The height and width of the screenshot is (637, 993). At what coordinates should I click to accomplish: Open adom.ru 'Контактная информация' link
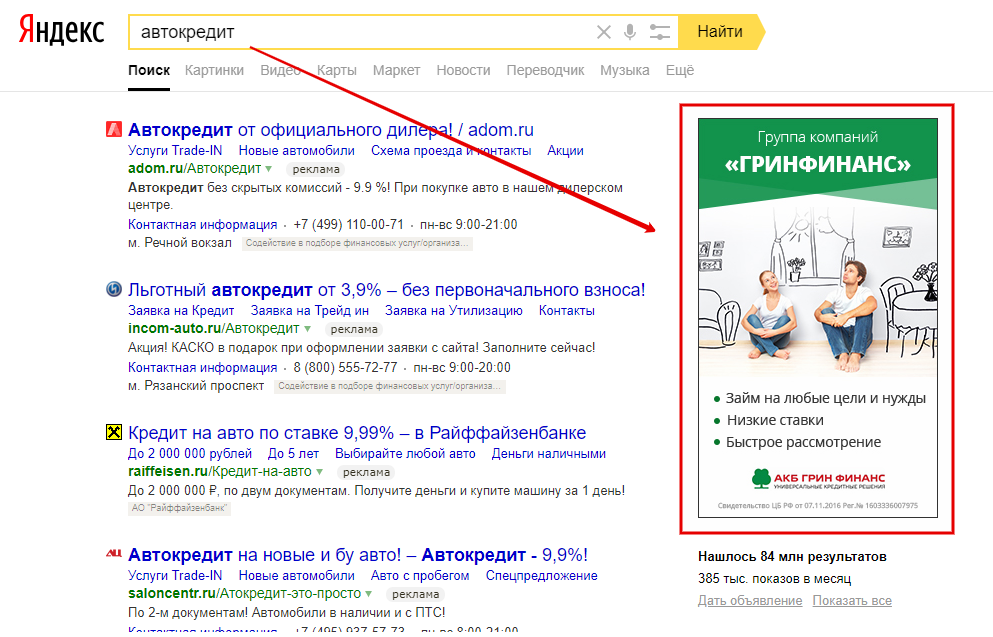(203, 225)
